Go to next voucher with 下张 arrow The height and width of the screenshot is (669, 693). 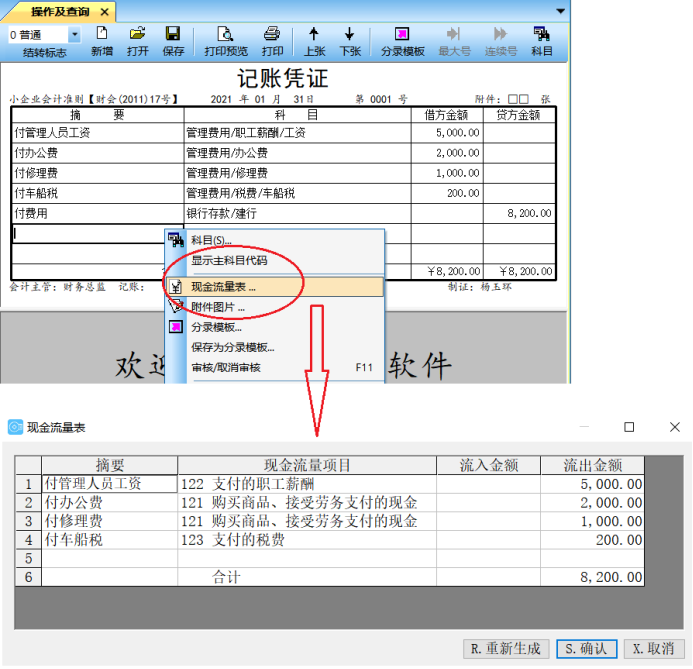tap(349, 40)
